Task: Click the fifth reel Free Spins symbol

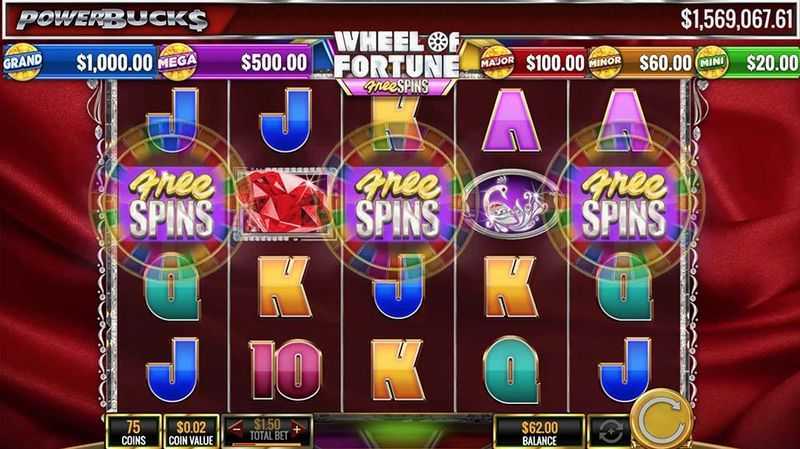Action: [x=623, y=204]
